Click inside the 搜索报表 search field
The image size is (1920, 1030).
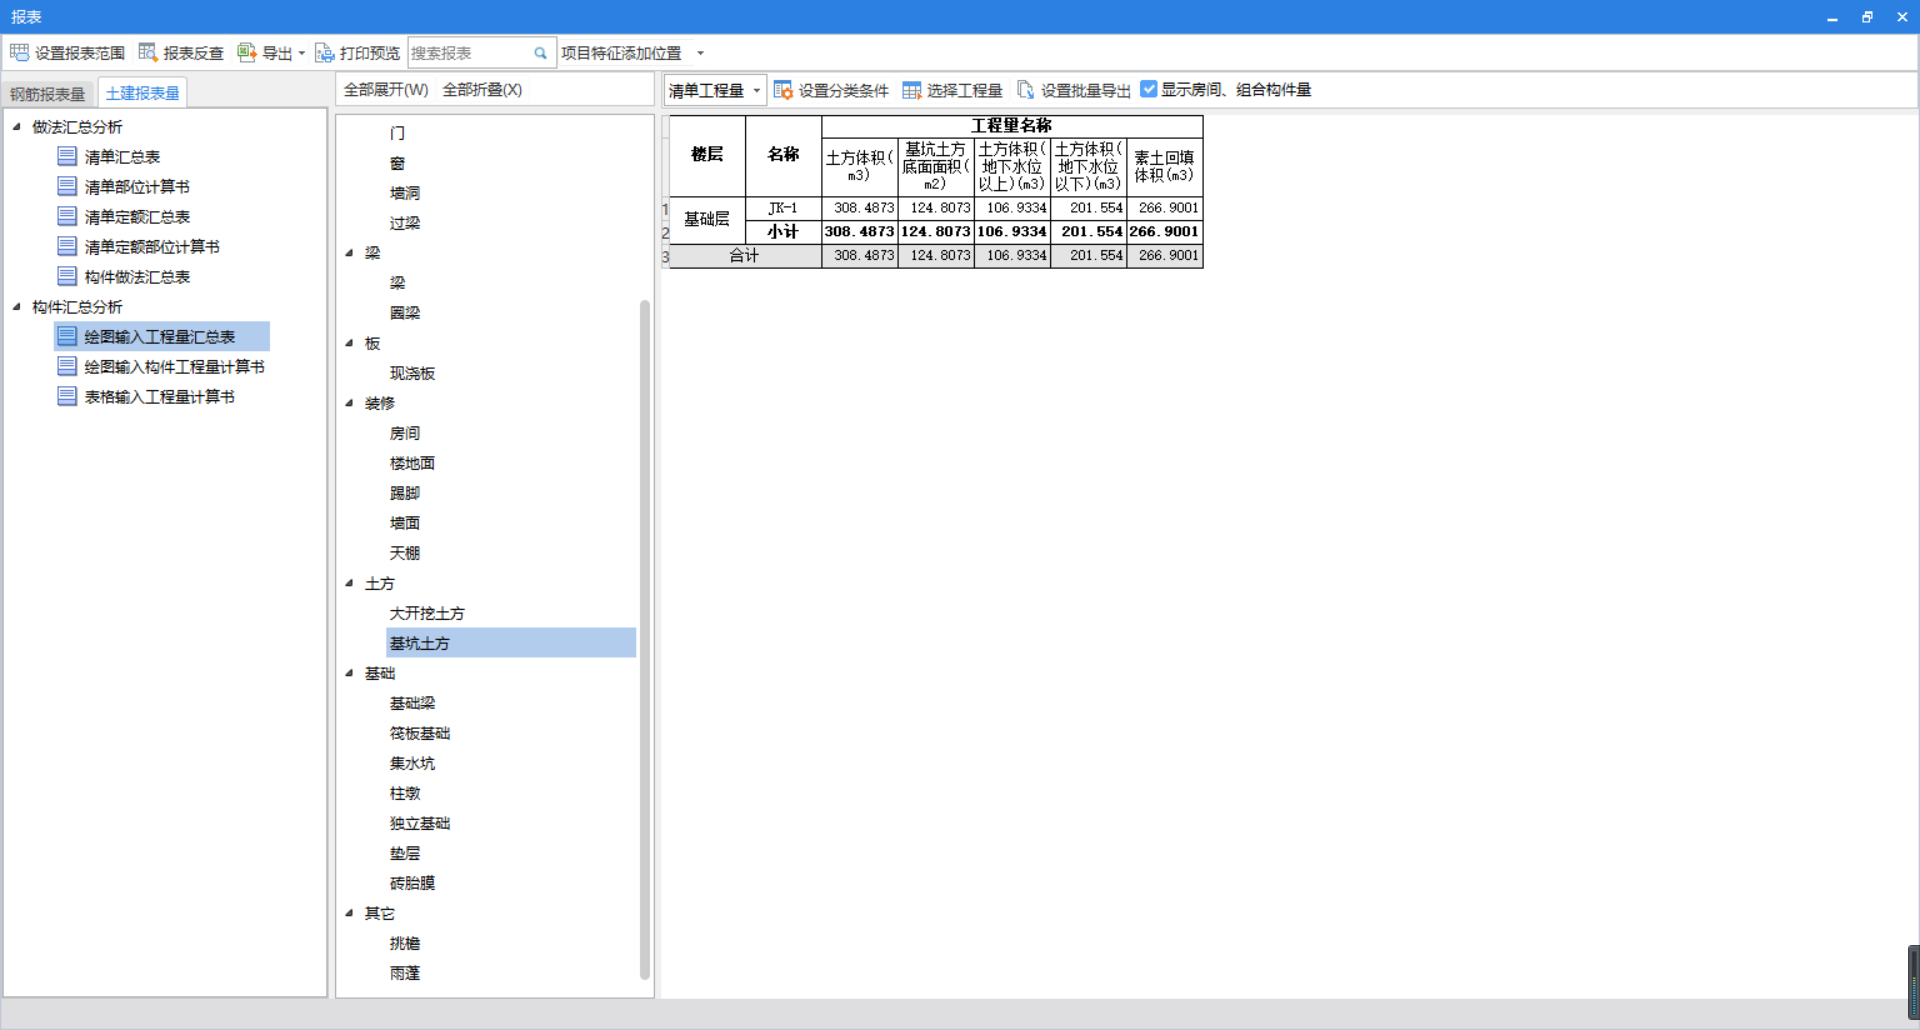(470, 53)
